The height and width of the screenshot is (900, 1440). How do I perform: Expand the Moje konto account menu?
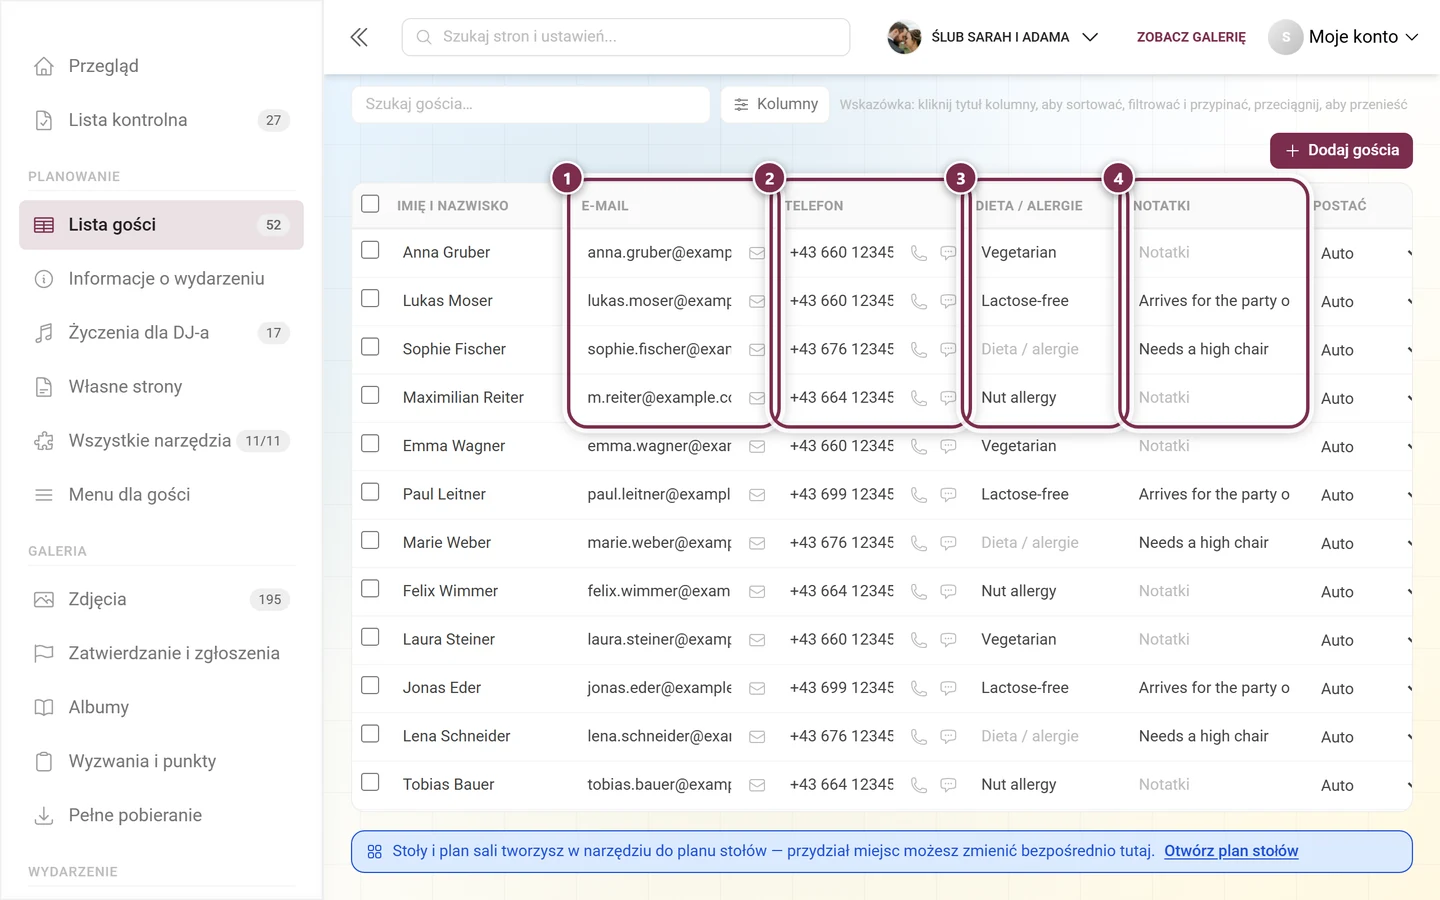pos(1344,37)
